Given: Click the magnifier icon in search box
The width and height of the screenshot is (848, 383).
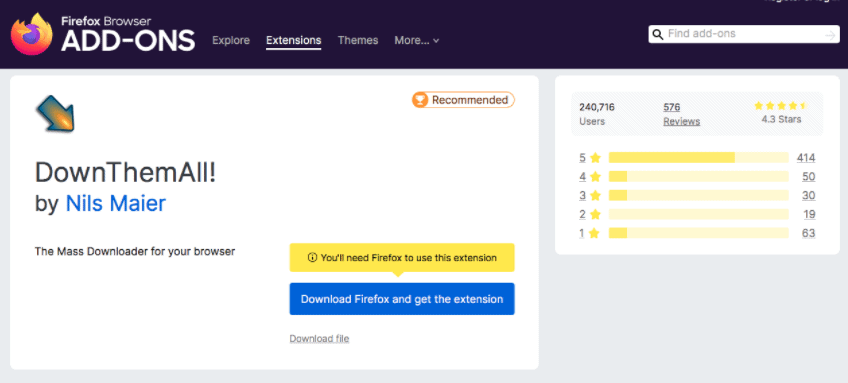Looking at the screenshot, I should point(658,34).
